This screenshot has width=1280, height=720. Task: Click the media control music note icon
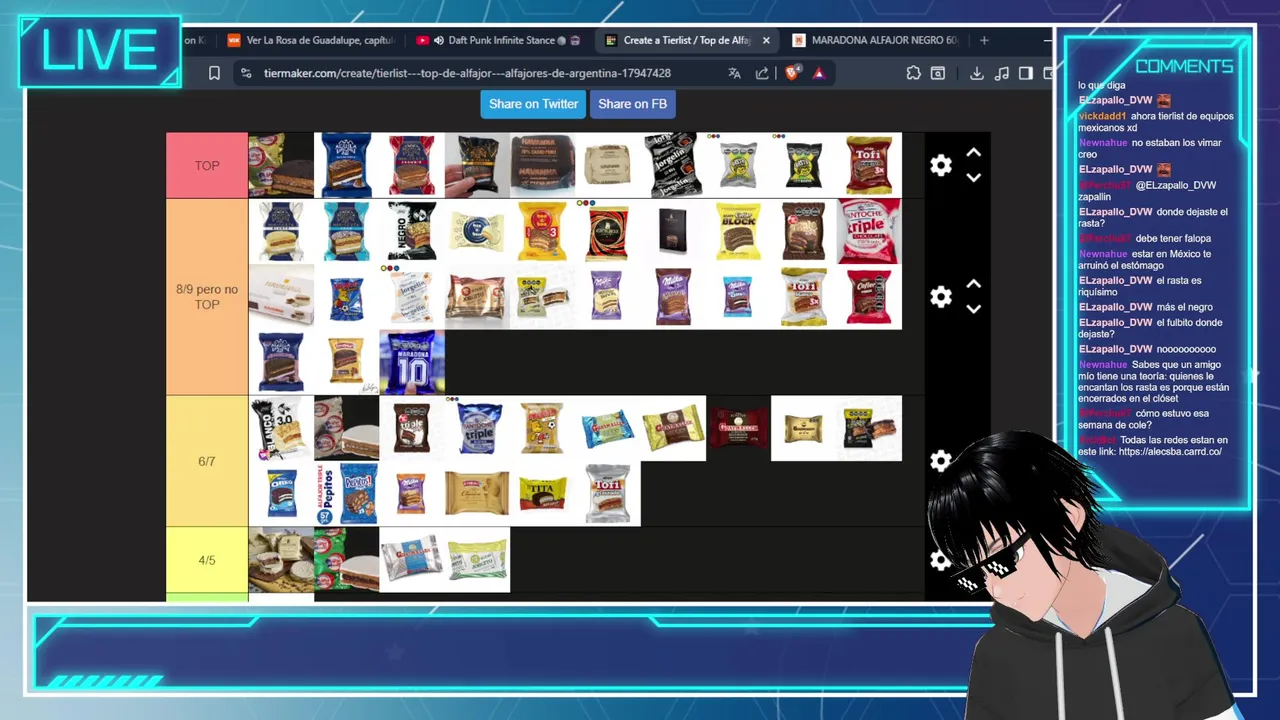tap(1001, 73)
